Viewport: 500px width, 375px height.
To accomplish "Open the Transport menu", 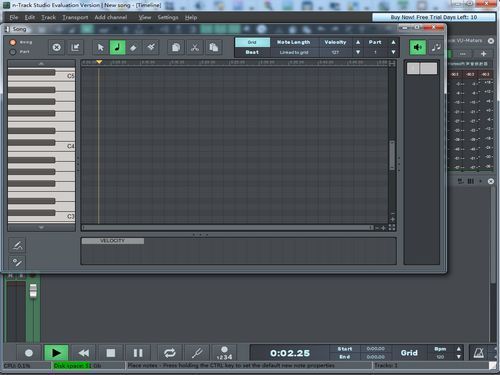I will point(75,17).
